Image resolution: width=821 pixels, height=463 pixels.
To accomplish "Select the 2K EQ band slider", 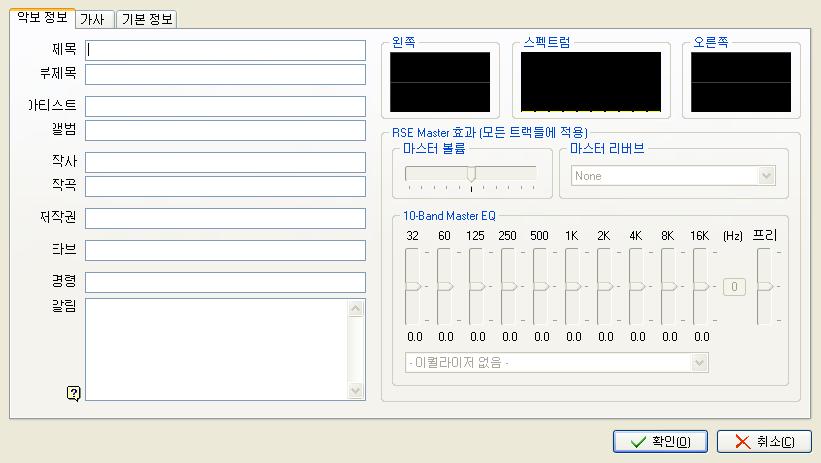I will (604, 286).
